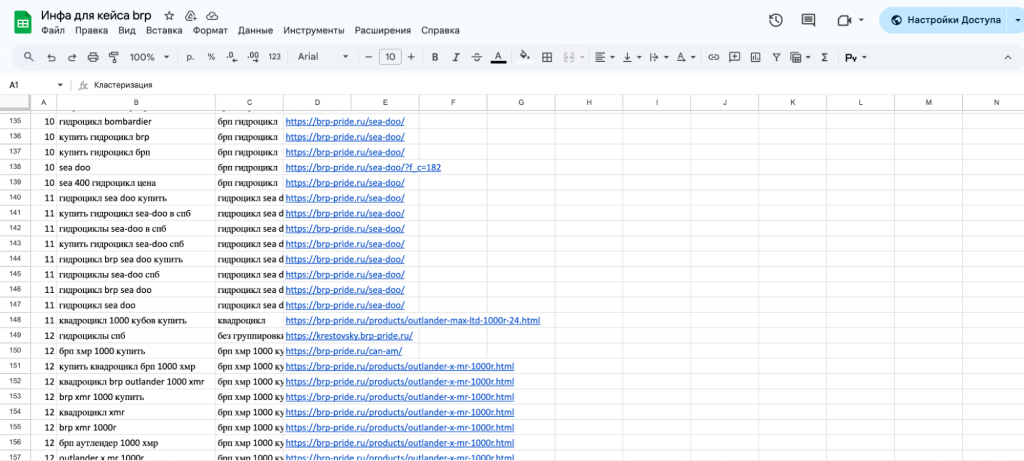
Task: Click the functions sigma icon
Action: 824,57
